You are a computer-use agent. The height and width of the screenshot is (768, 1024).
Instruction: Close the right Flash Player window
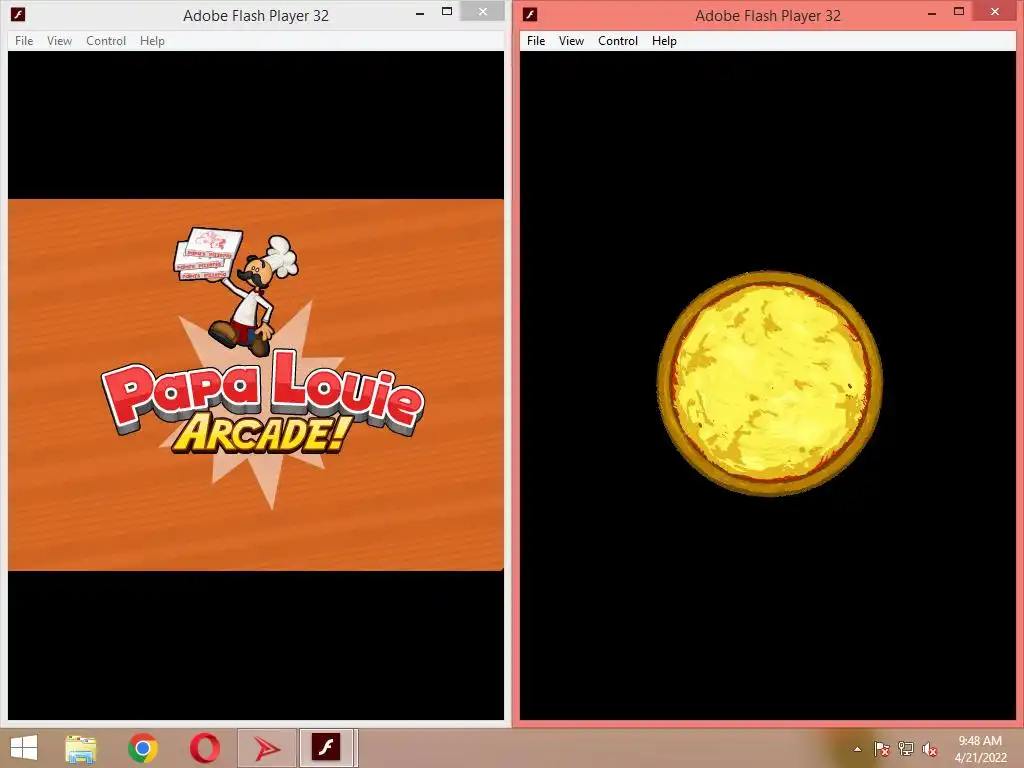995,12
